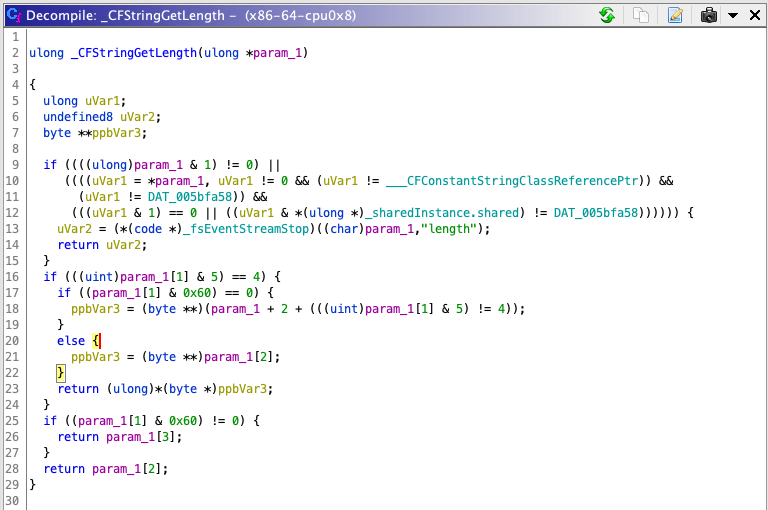Click the "length" string literal
This screenshot has height=510, width=768.
[462, 229]
